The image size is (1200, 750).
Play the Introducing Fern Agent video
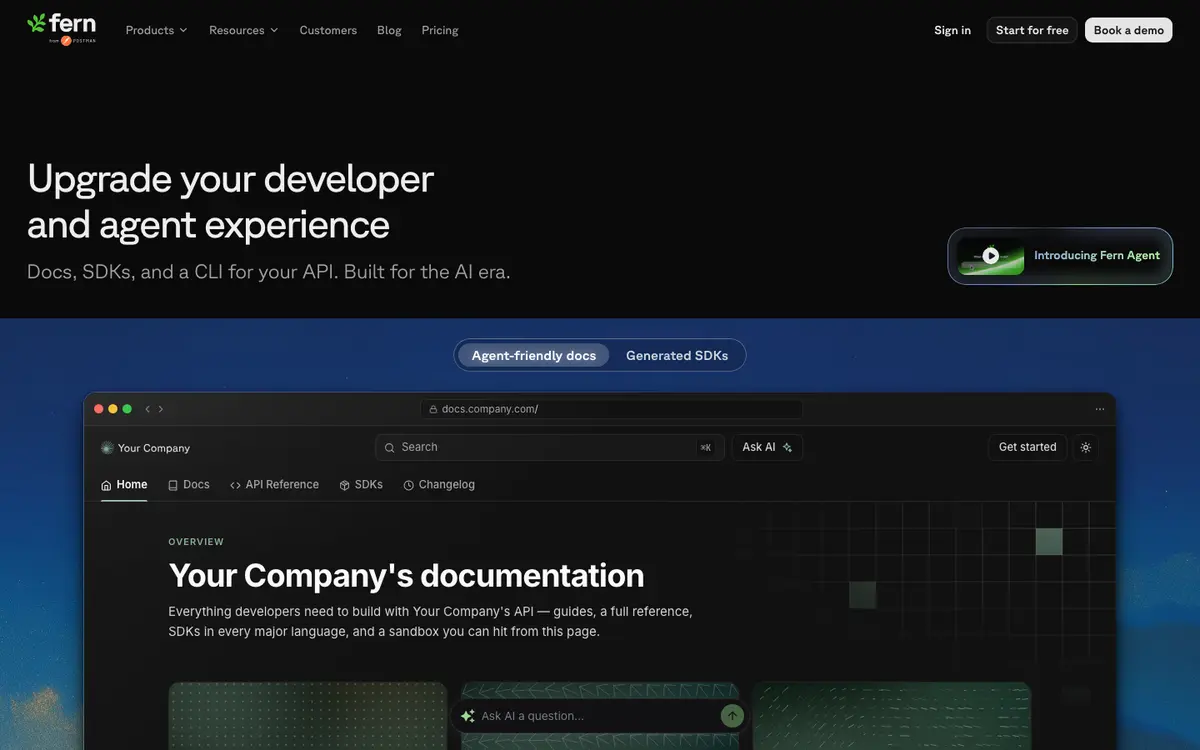click(x=990, y=256)
